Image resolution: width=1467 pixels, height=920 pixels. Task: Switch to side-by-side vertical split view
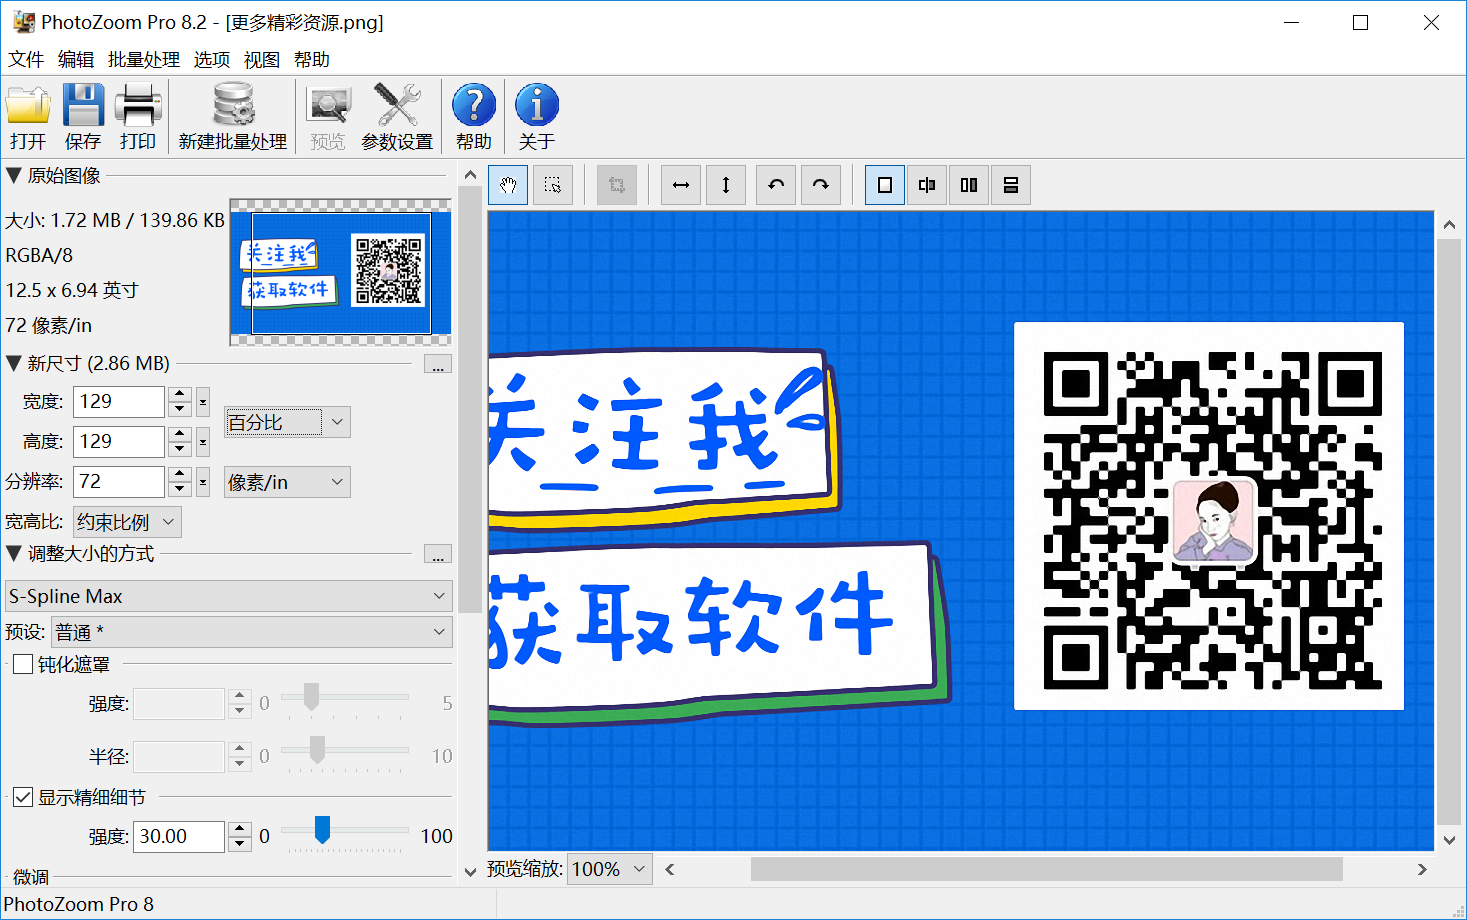969,185
